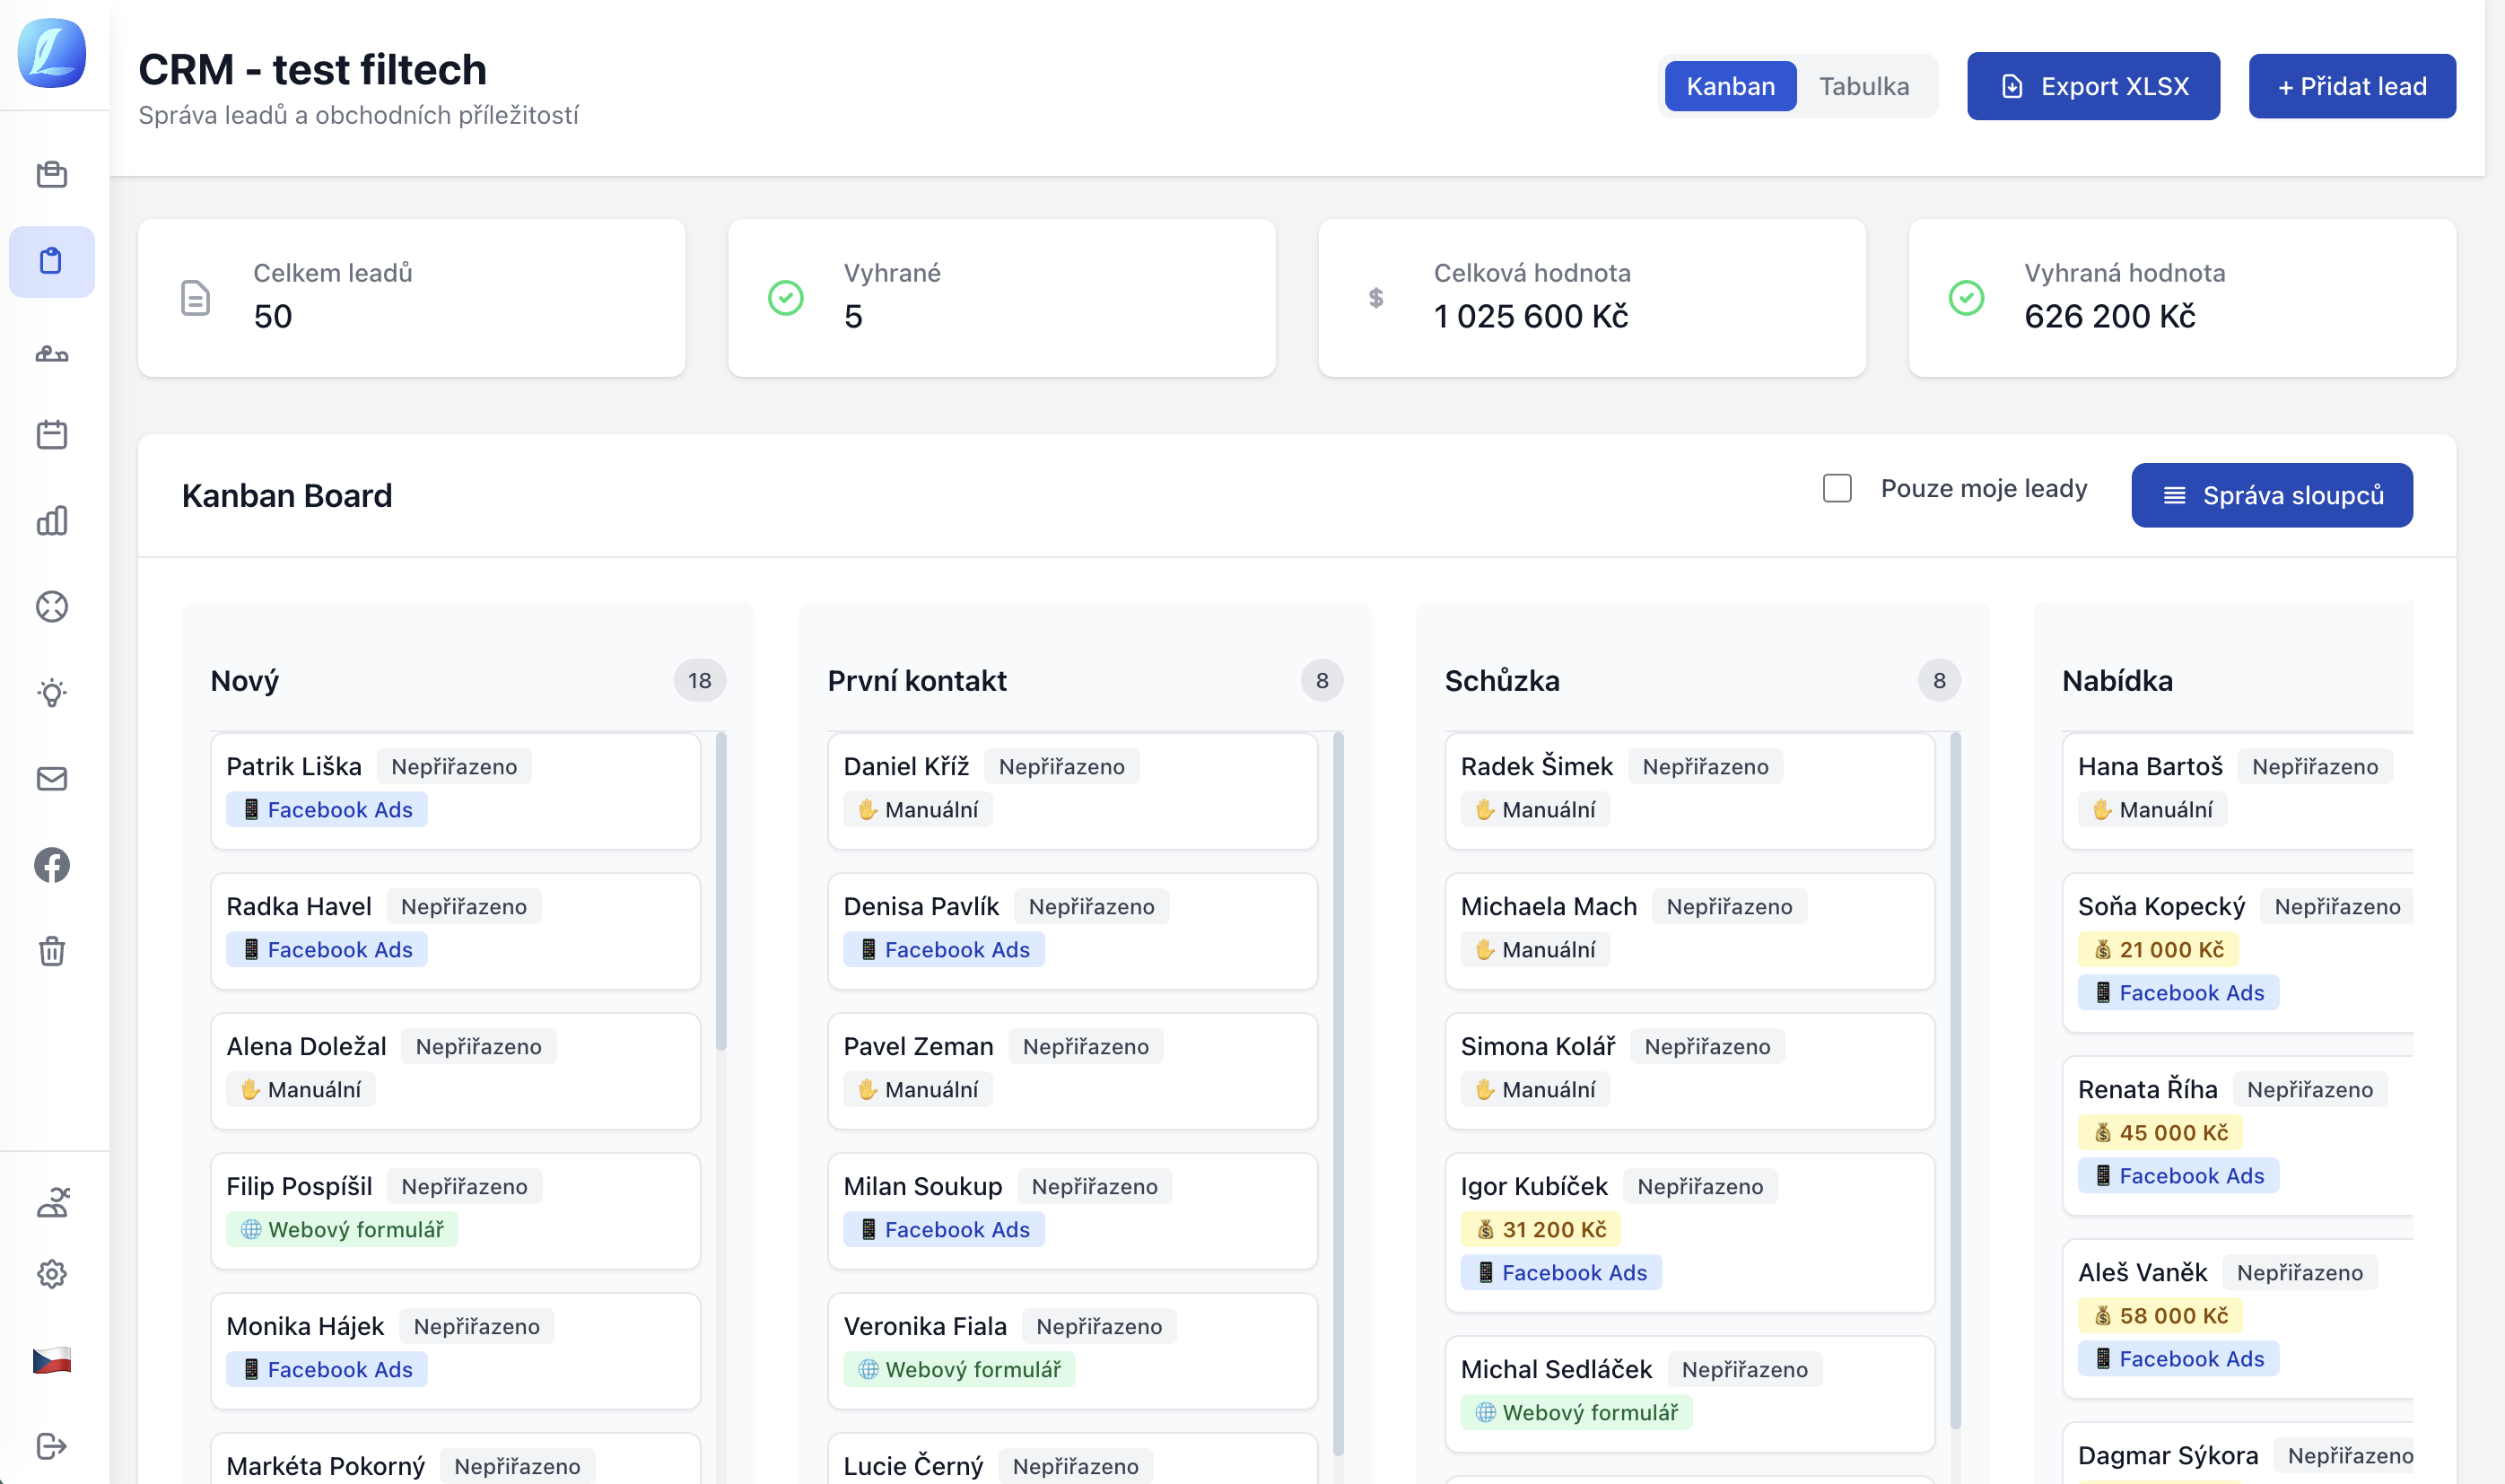Image resolution: width=2505 pixels, height=1484 pixels.
Task: Open the briefcase icon in the sidebar
Action: click(52, 175)
